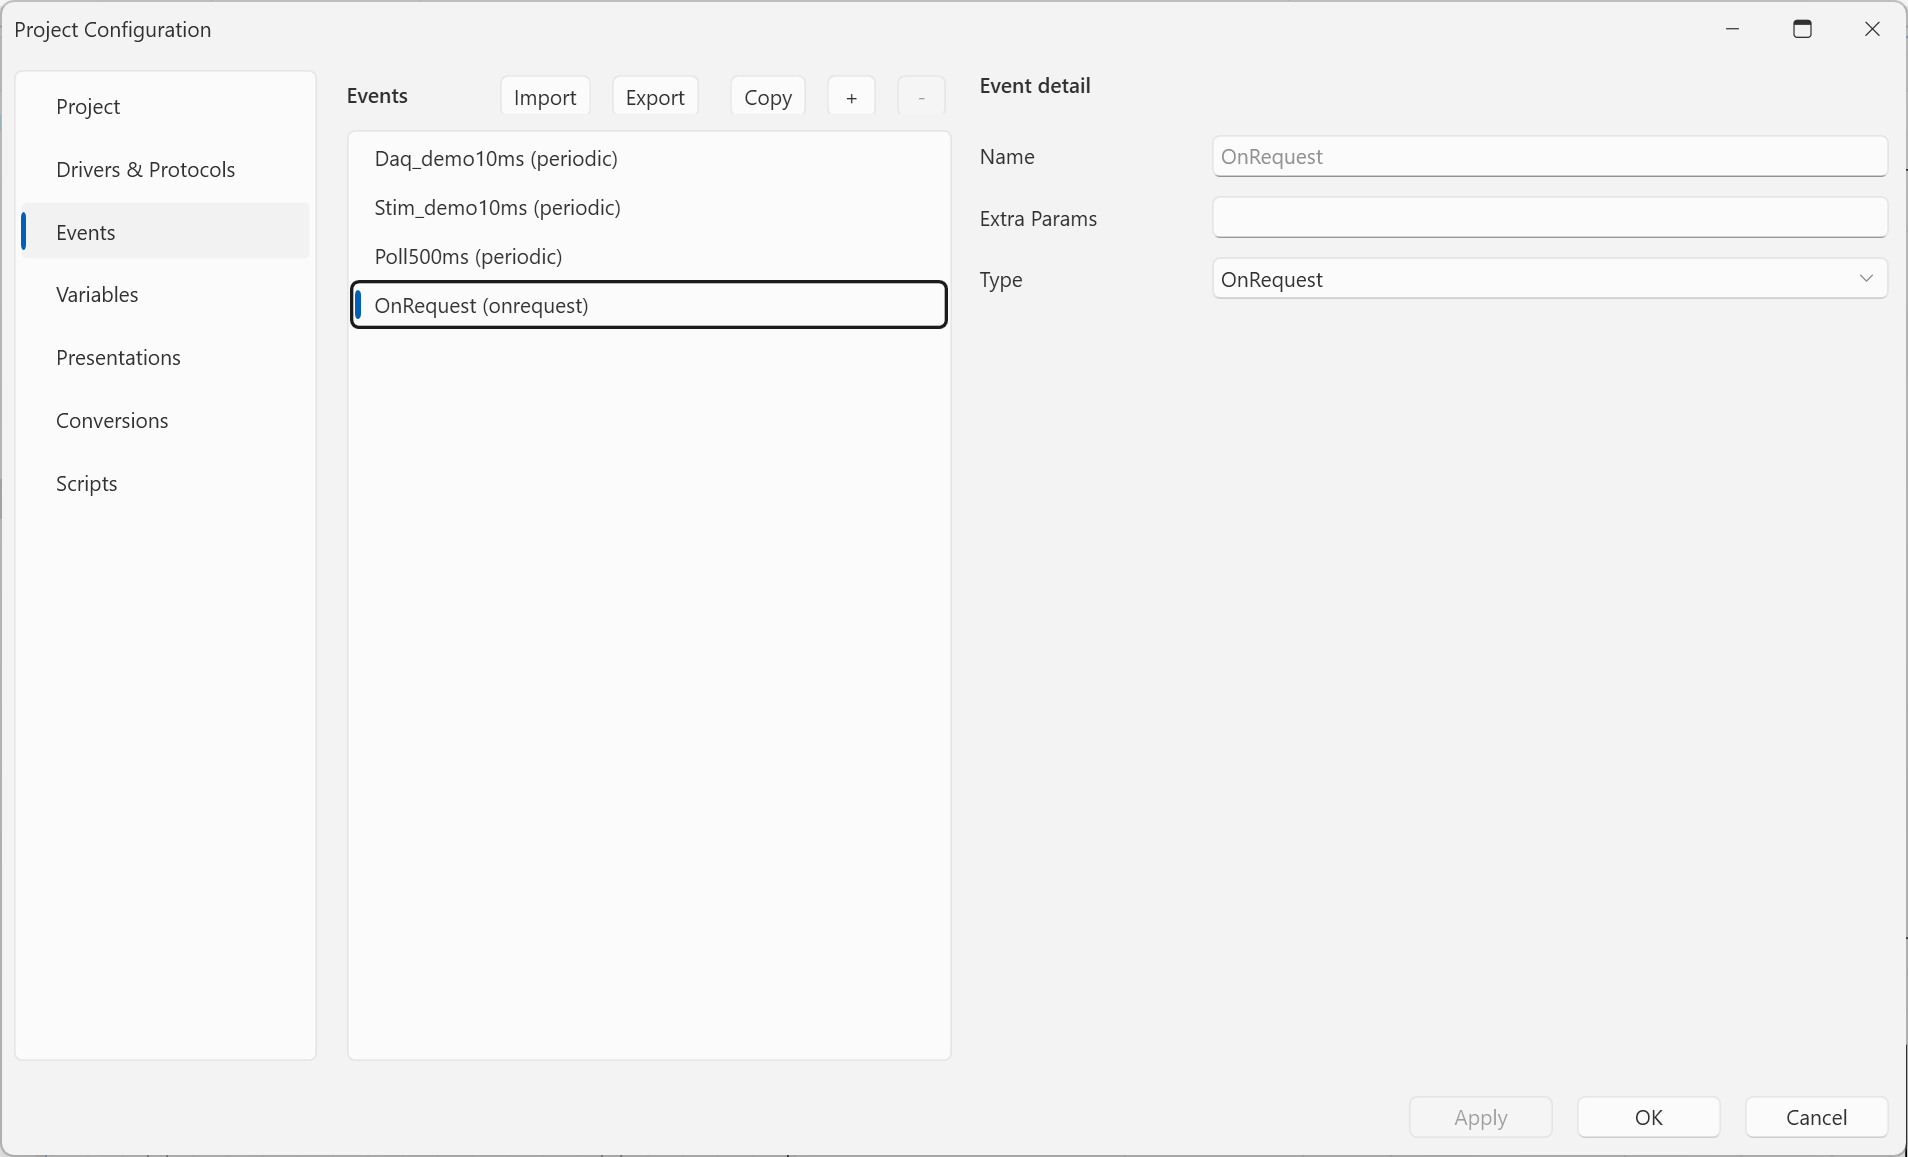This screenshot has width=1908, height=1157.
Task: Confirm with the OK button
Action: pyautogui.click(x=1649, y=1117)
